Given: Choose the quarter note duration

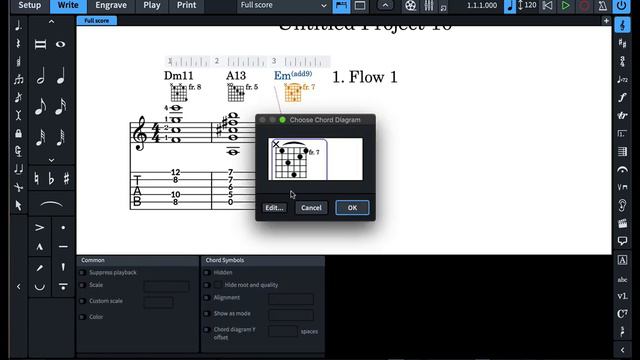Looking at the screenshot, I should tap(60, 76).
